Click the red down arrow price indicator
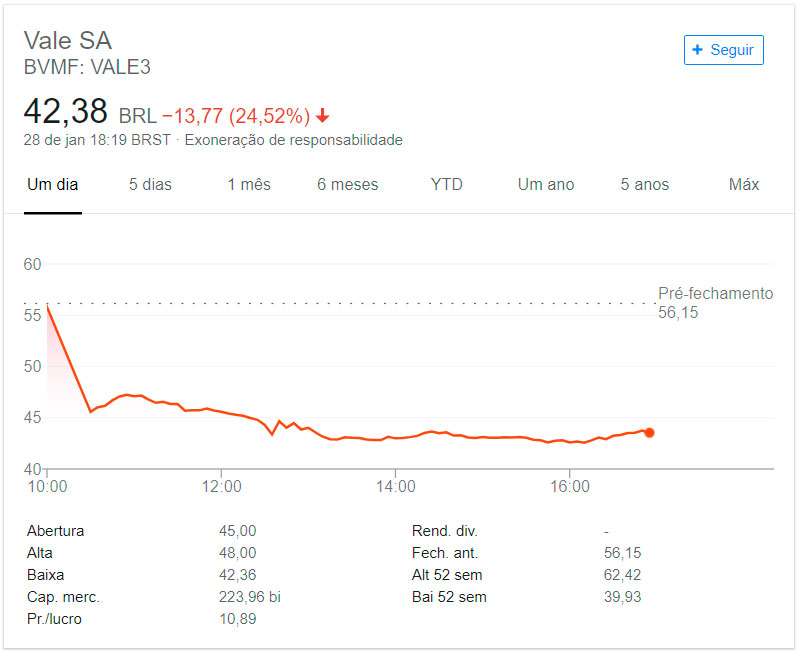803x653 pixels. pos(322,116)
